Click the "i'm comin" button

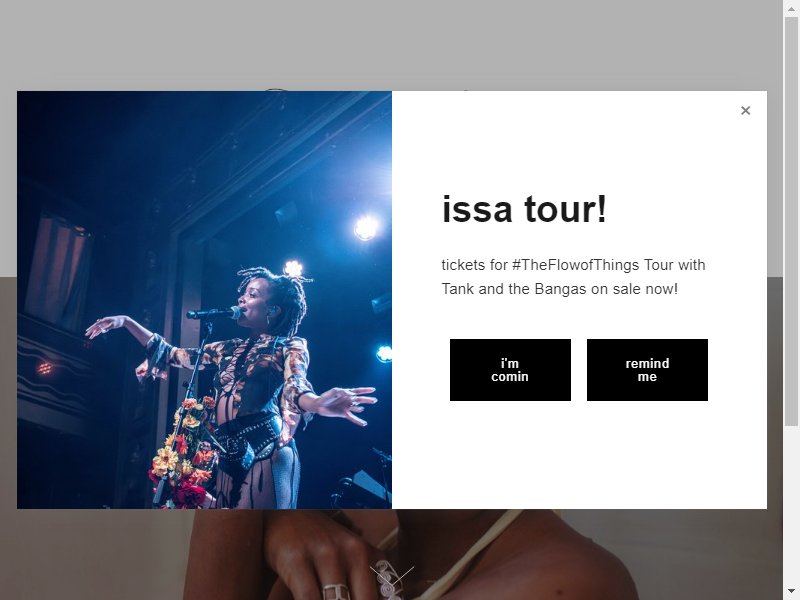coord(510,370)
